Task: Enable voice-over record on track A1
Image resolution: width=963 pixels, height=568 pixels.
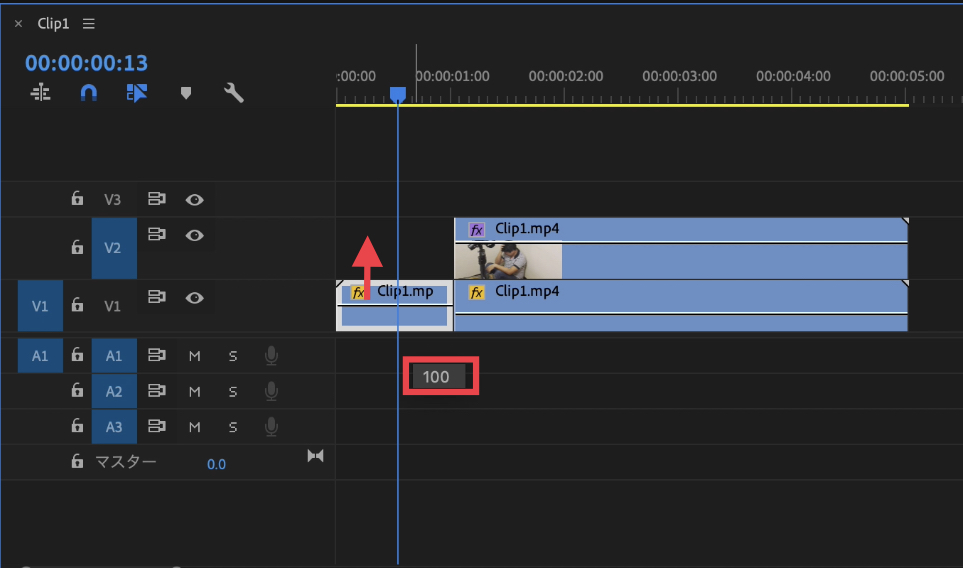Action: (271, 354)
